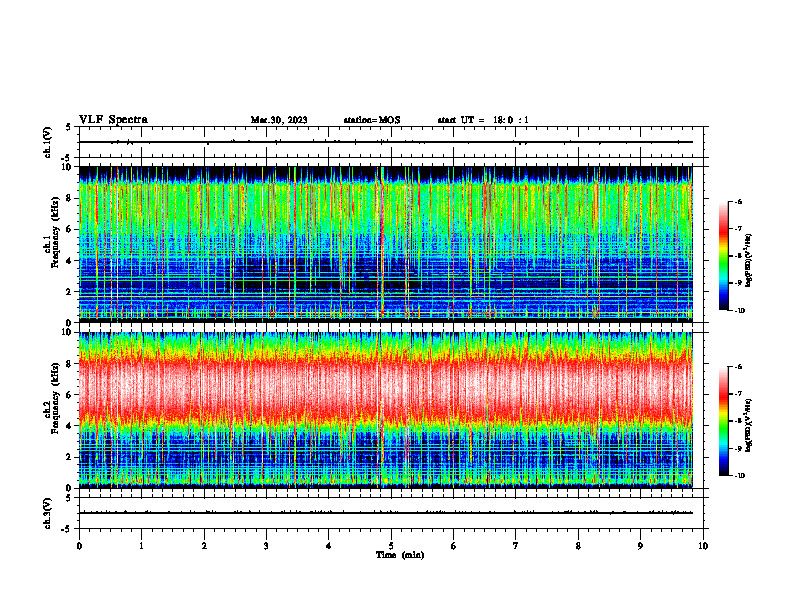Click the ch.2 spectrogram color scale bar
Viewport: 792px width, 612px height.
(x=723, y=421)
